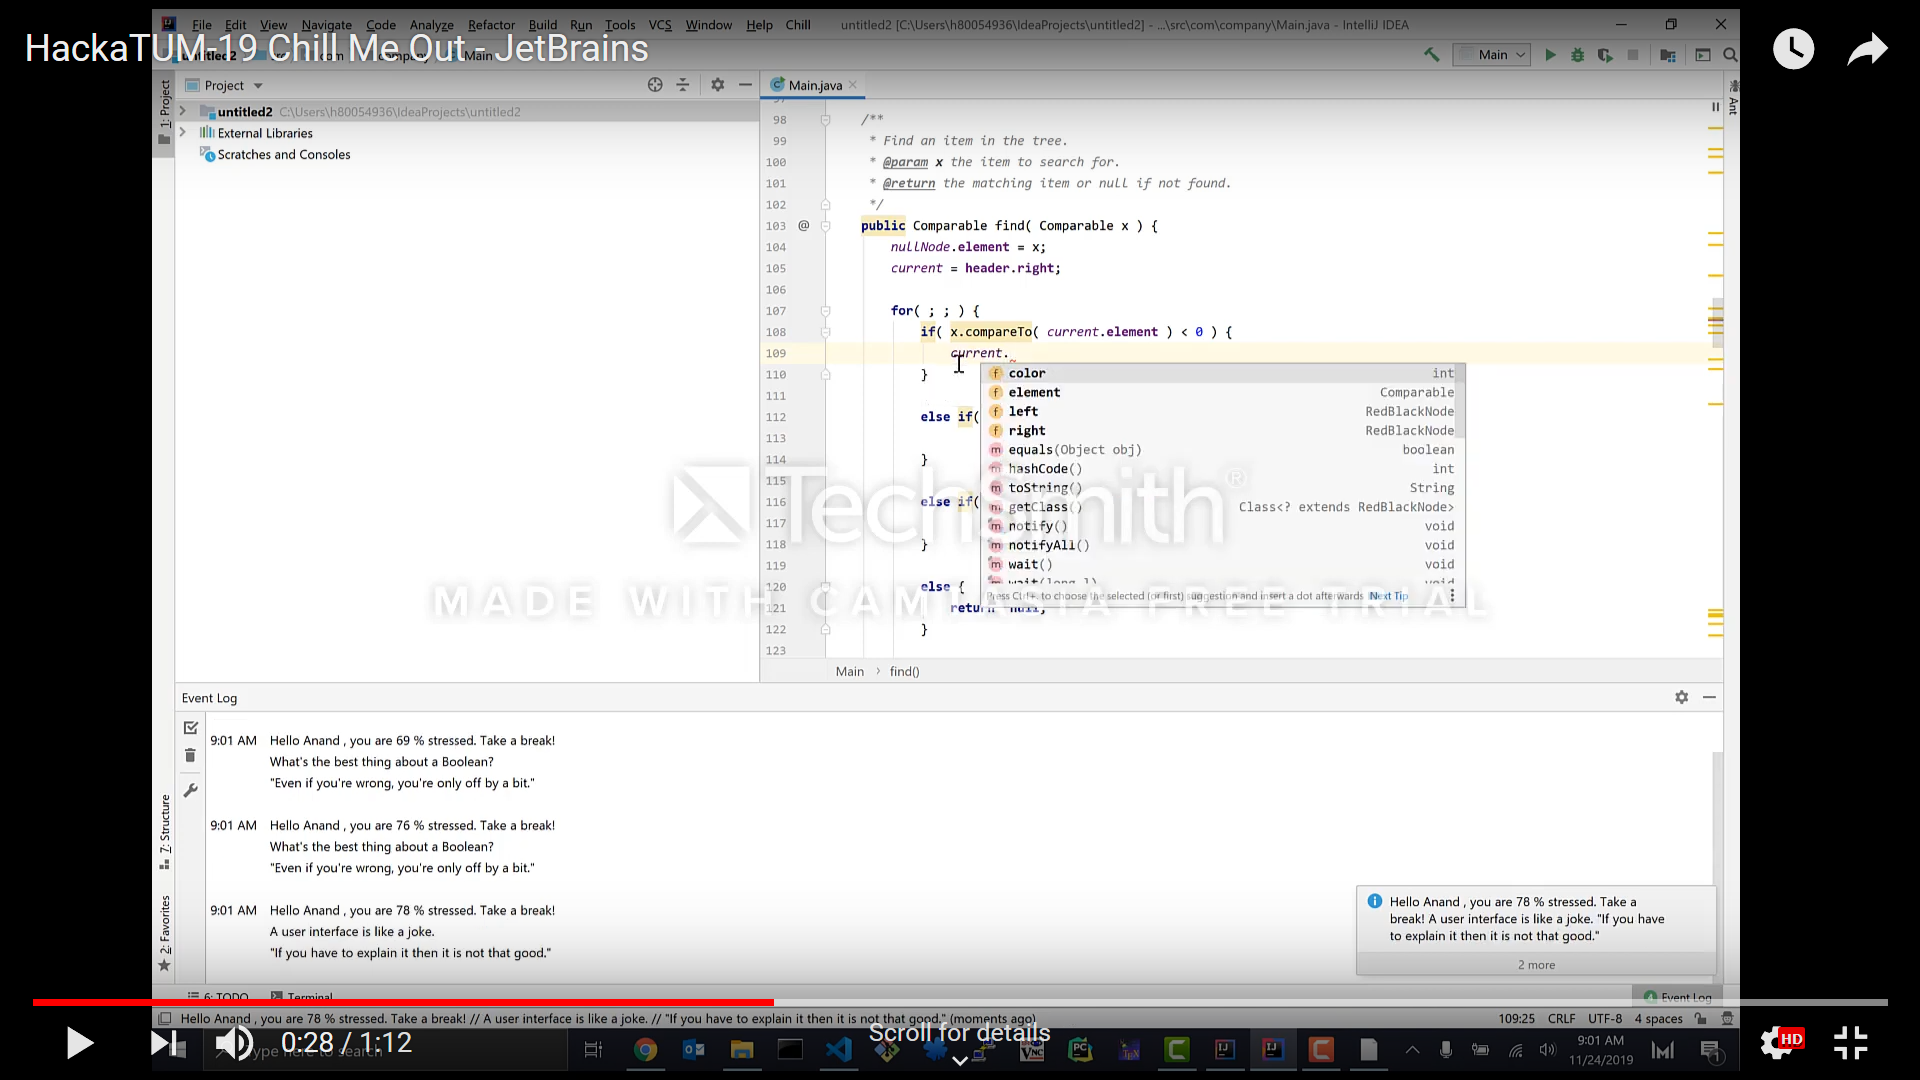The image size is (1920, 1080).
Task: Expand the External Libraries node
Action: (183, 132)
